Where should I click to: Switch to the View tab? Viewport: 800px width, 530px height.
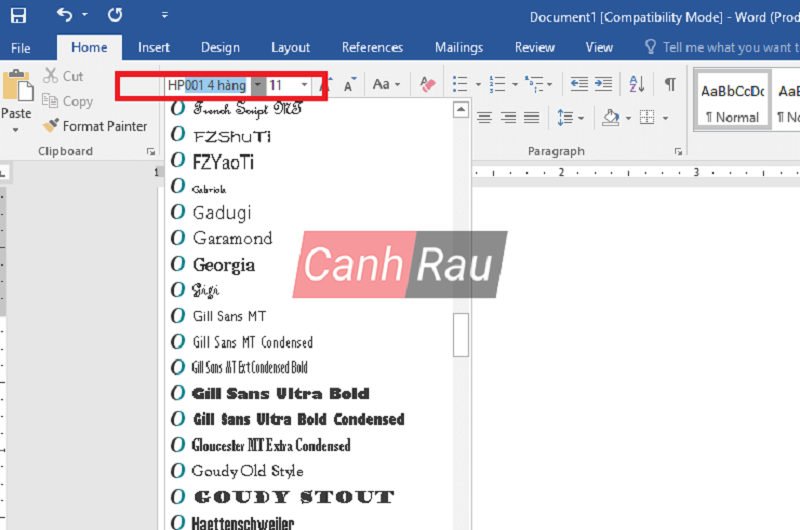(599, 47)
